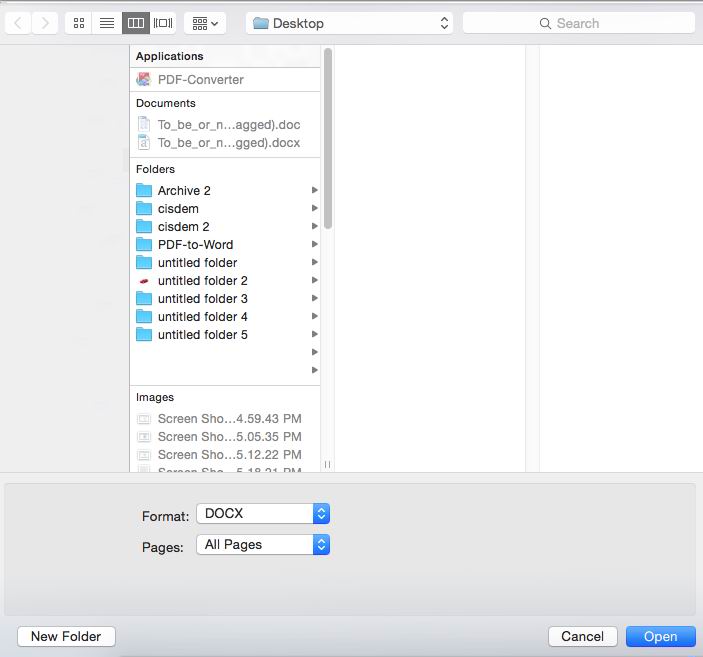Select Screen Sho...4.59.43 PM image

(x=225, y=418)
